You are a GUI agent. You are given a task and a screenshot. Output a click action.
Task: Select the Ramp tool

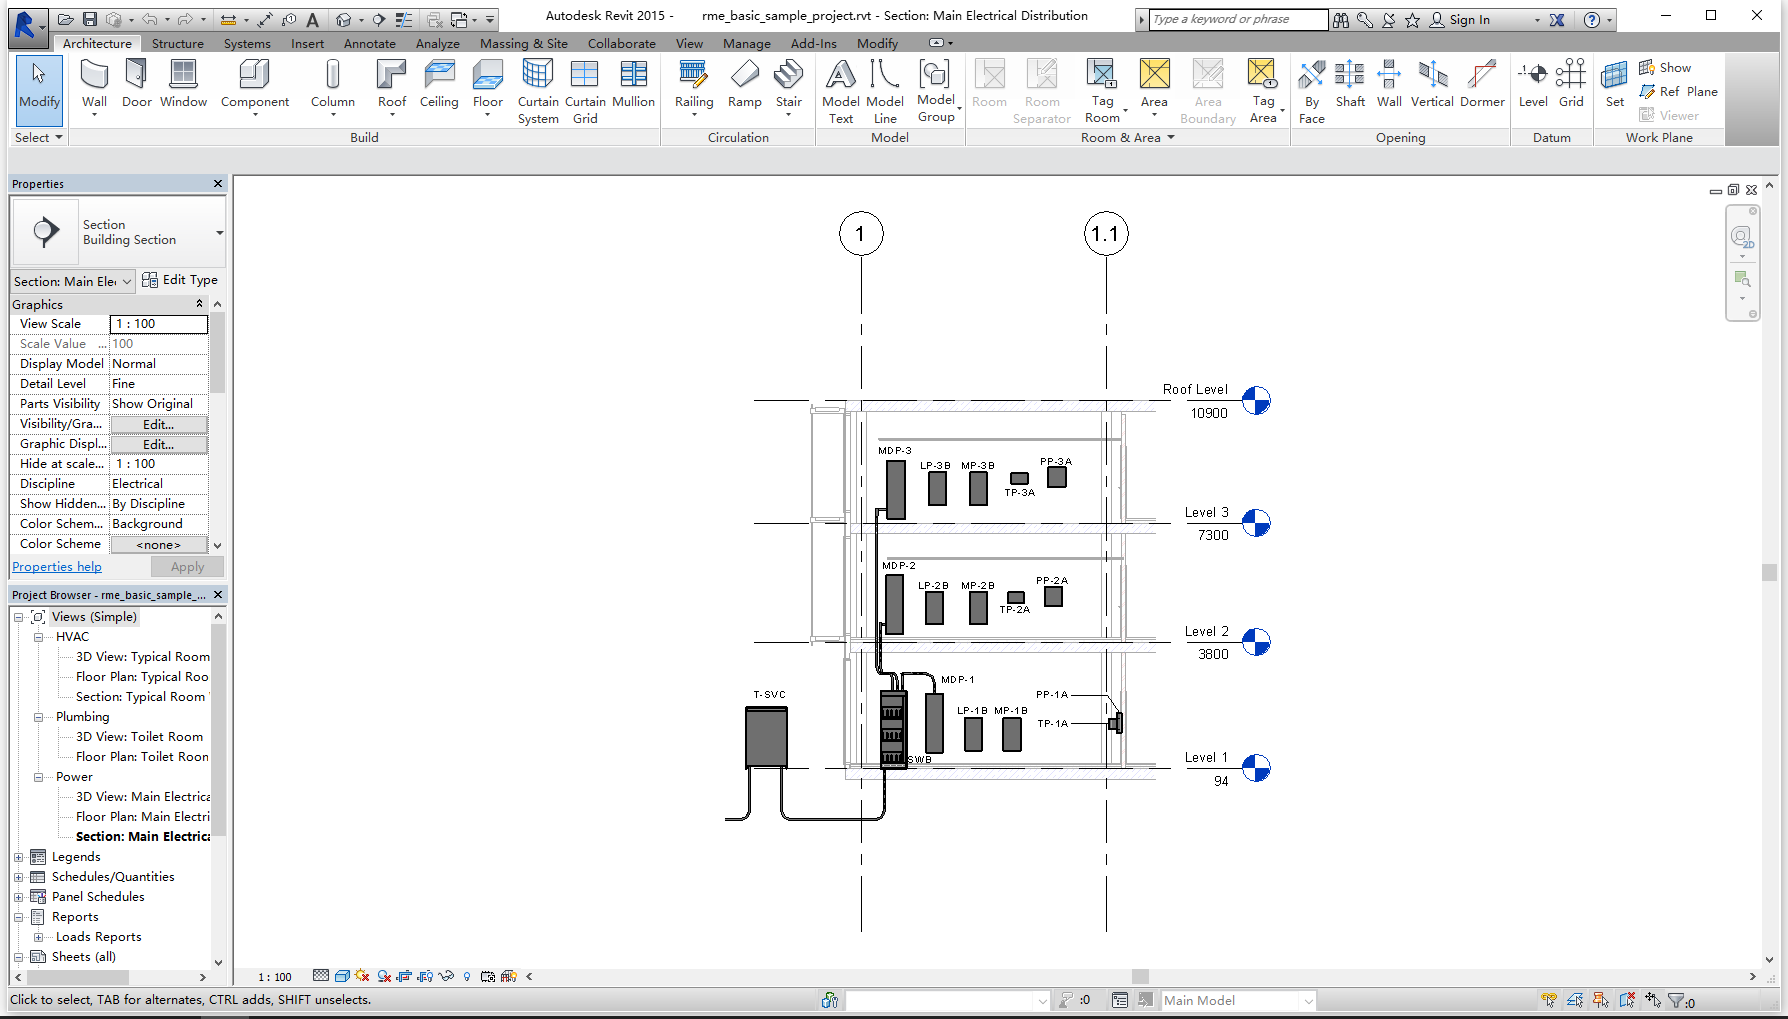tap(744, 85)
